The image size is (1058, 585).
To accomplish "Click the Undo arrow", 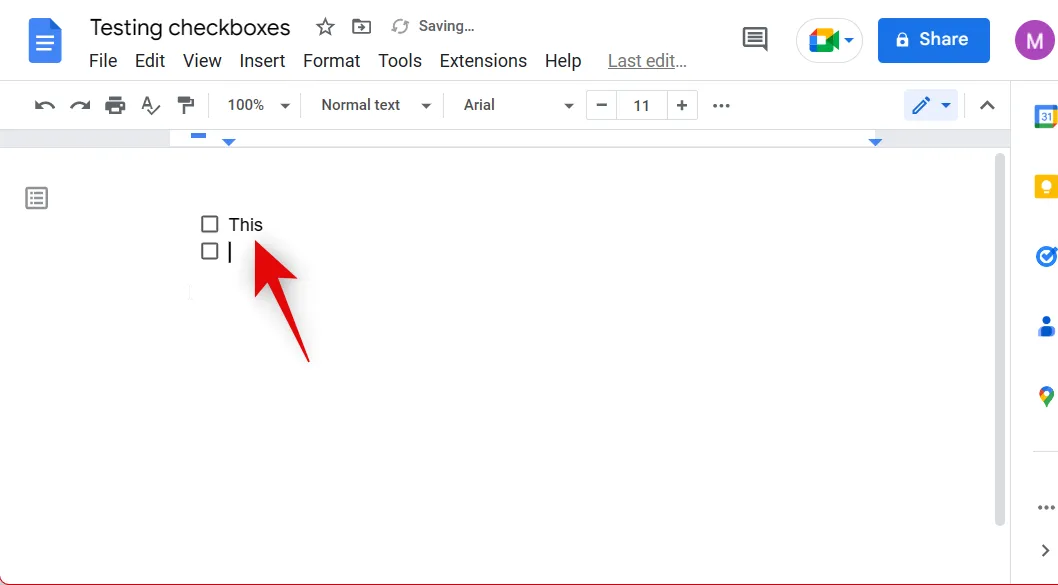I will [45, 105].
